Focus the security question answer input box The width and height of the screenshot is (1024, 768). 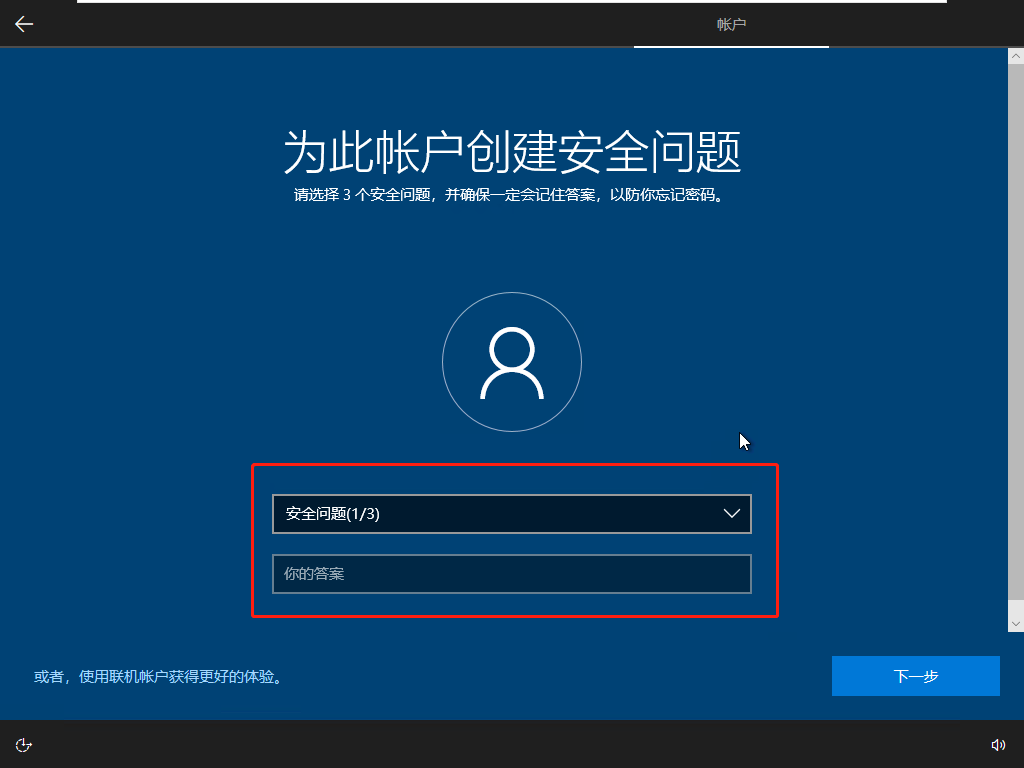[512, 574]
